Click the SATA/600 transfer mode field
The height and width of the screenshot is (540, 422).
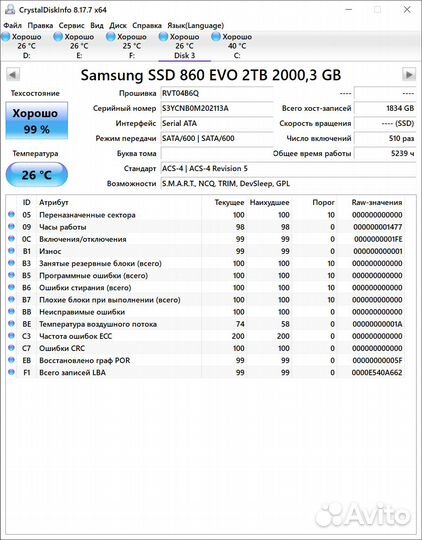pyautogui.click(x=217, y=138)
